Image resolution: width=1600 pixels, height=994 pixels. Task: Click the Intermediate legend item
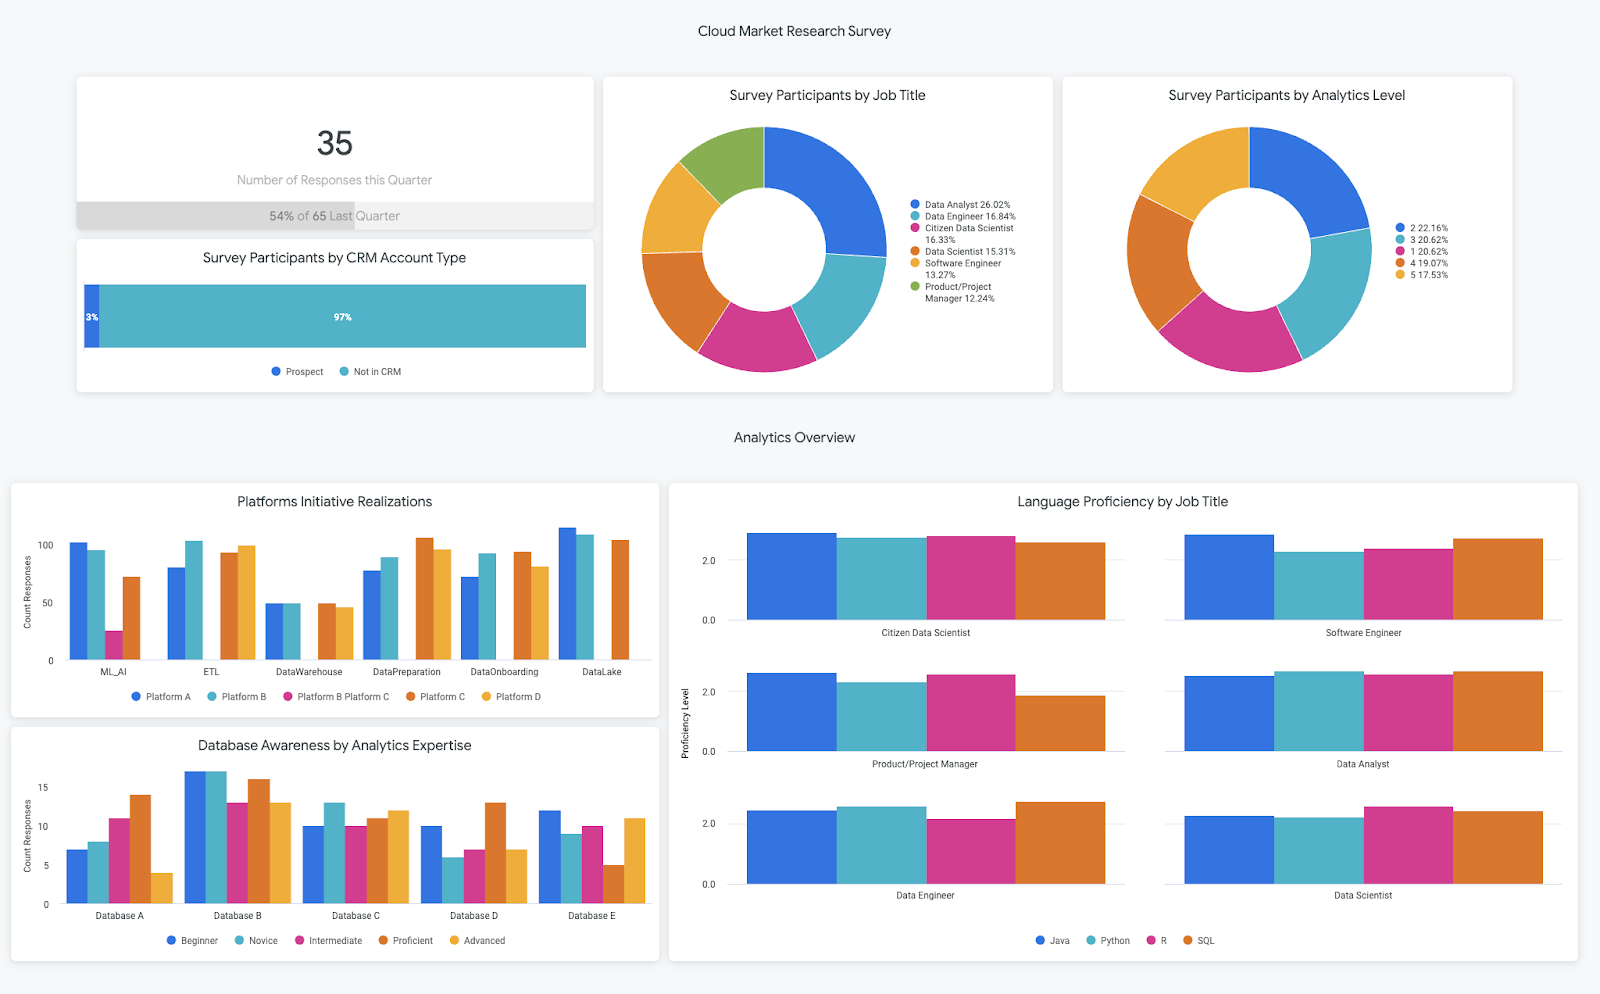pos(328,941)
